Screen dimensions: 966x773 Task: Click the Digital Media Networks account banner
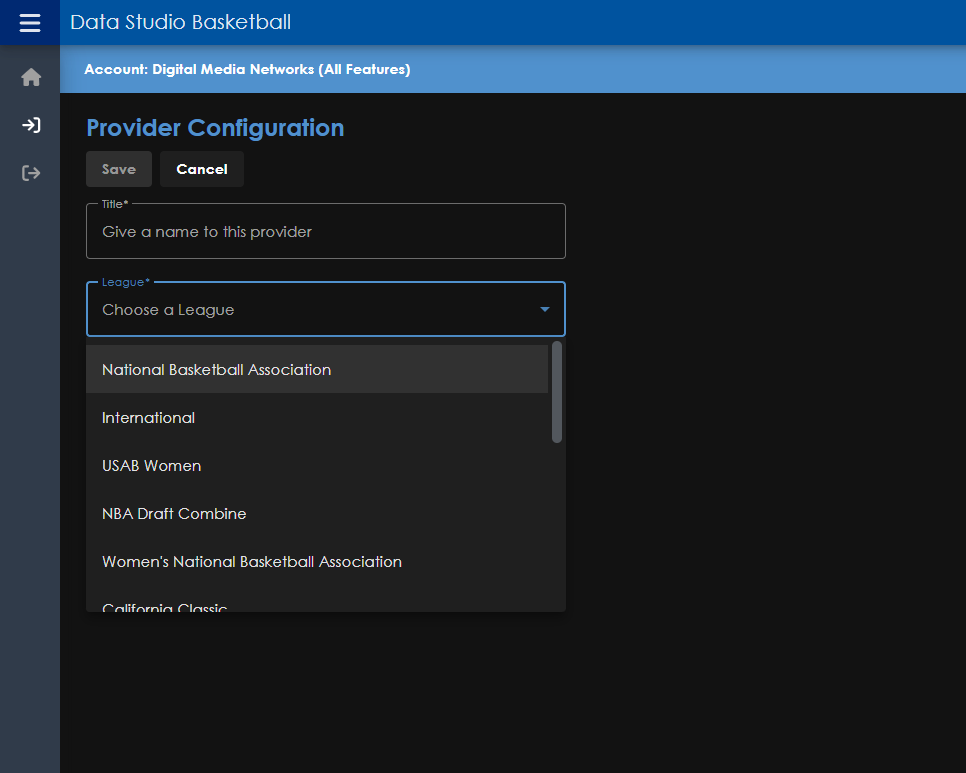pyautogui.click(x=247, y=69)
